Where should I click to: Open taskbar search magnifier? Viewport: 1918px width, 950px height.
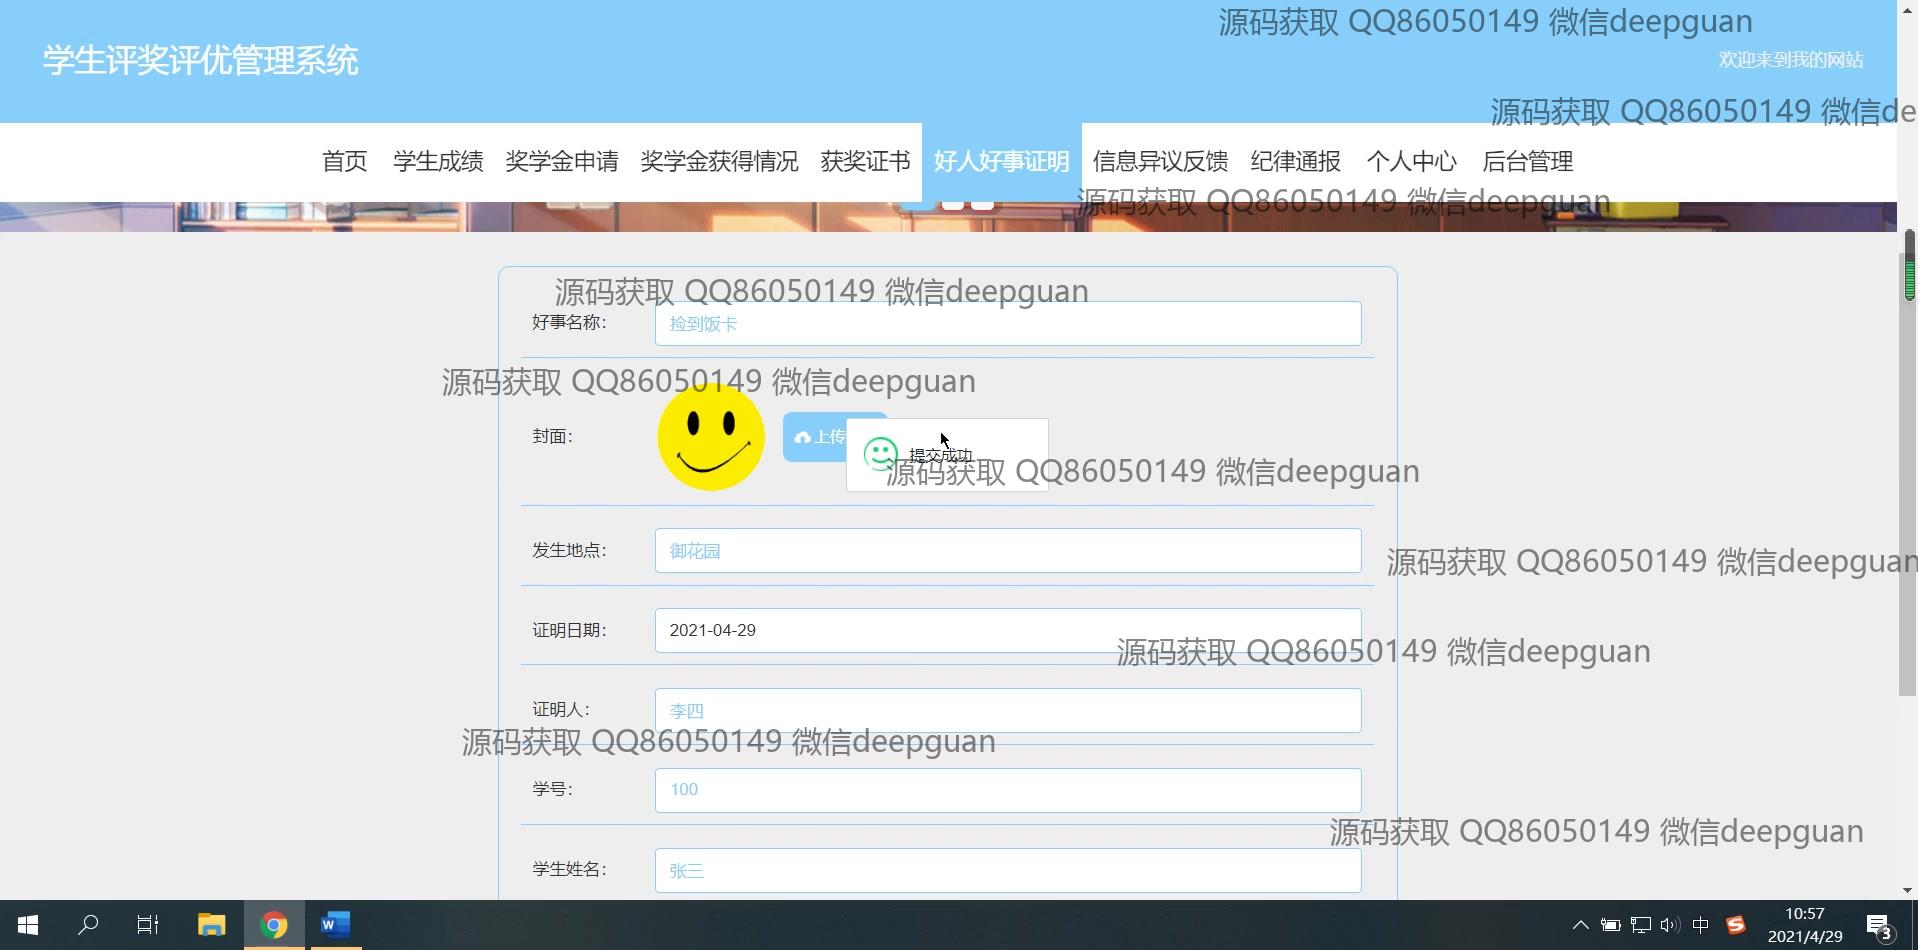(88, 925)
